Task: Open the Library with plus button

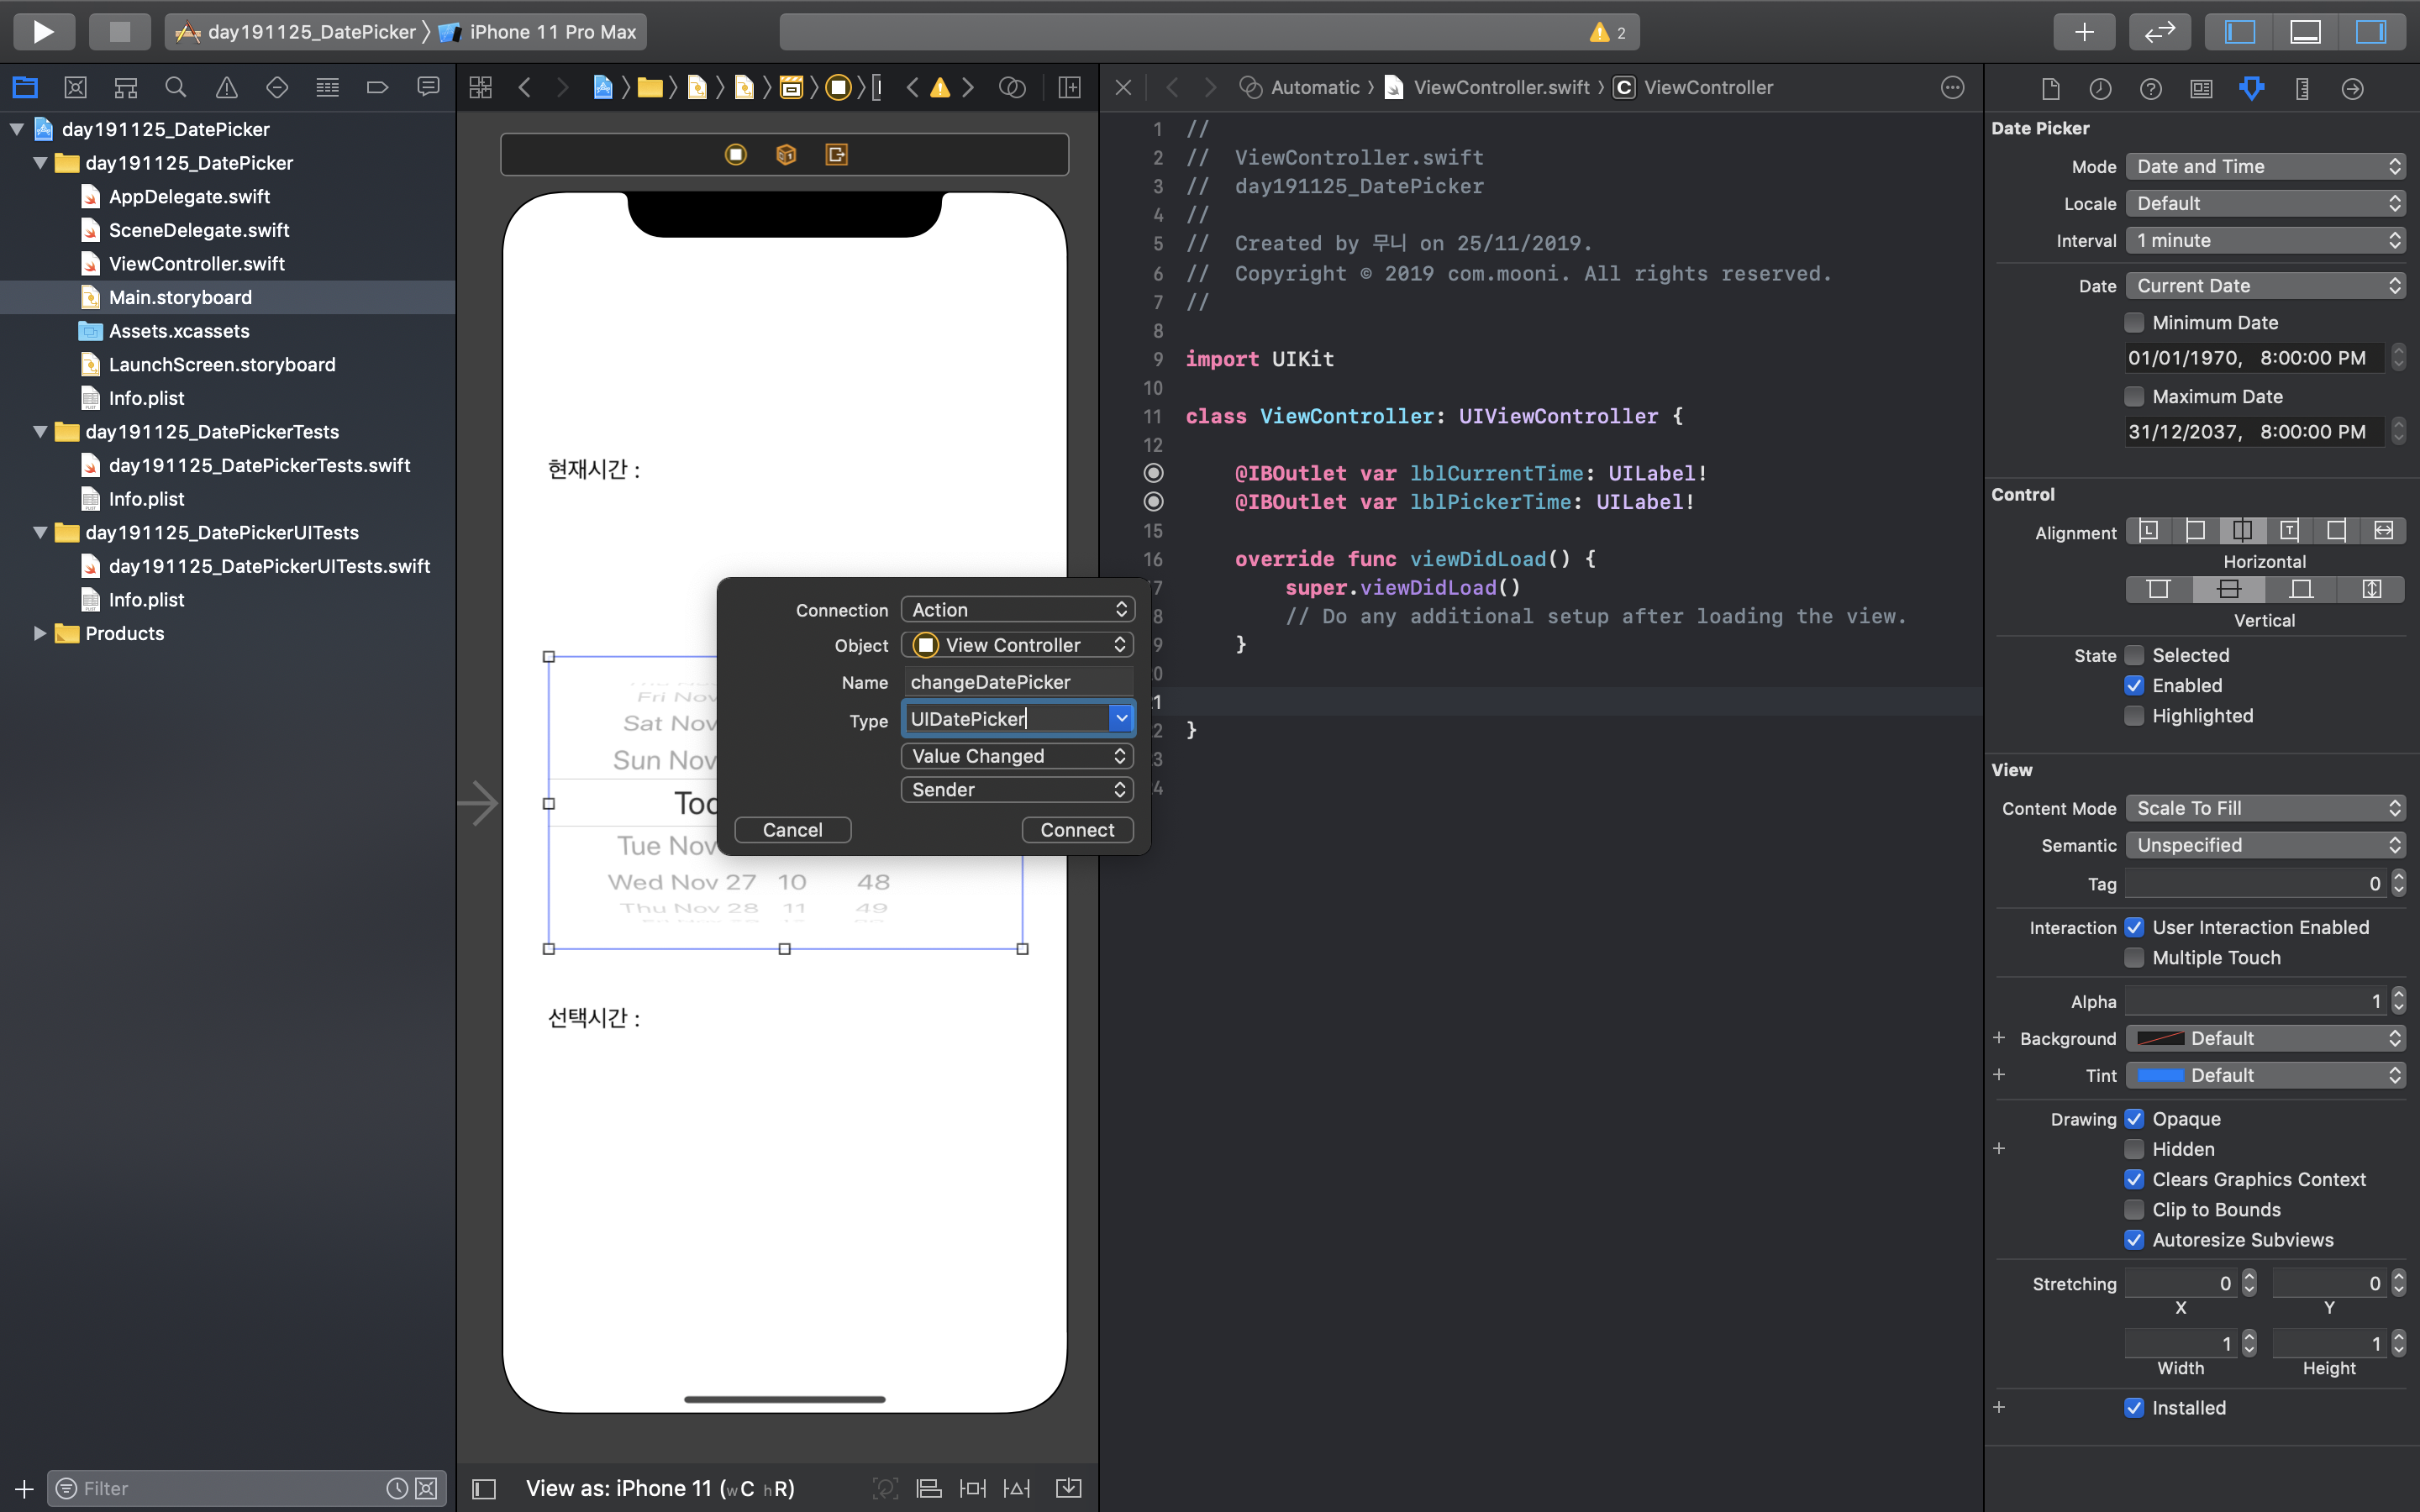Action: click(x=2084, y=31)
